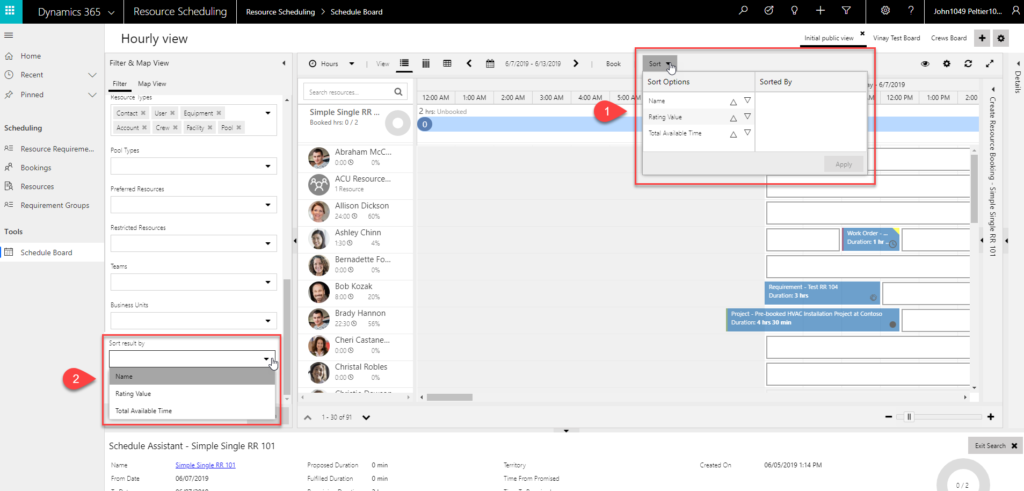Open Bookings in left navigation
Screen dimensions: 1024x491
[x=36, y=168]
